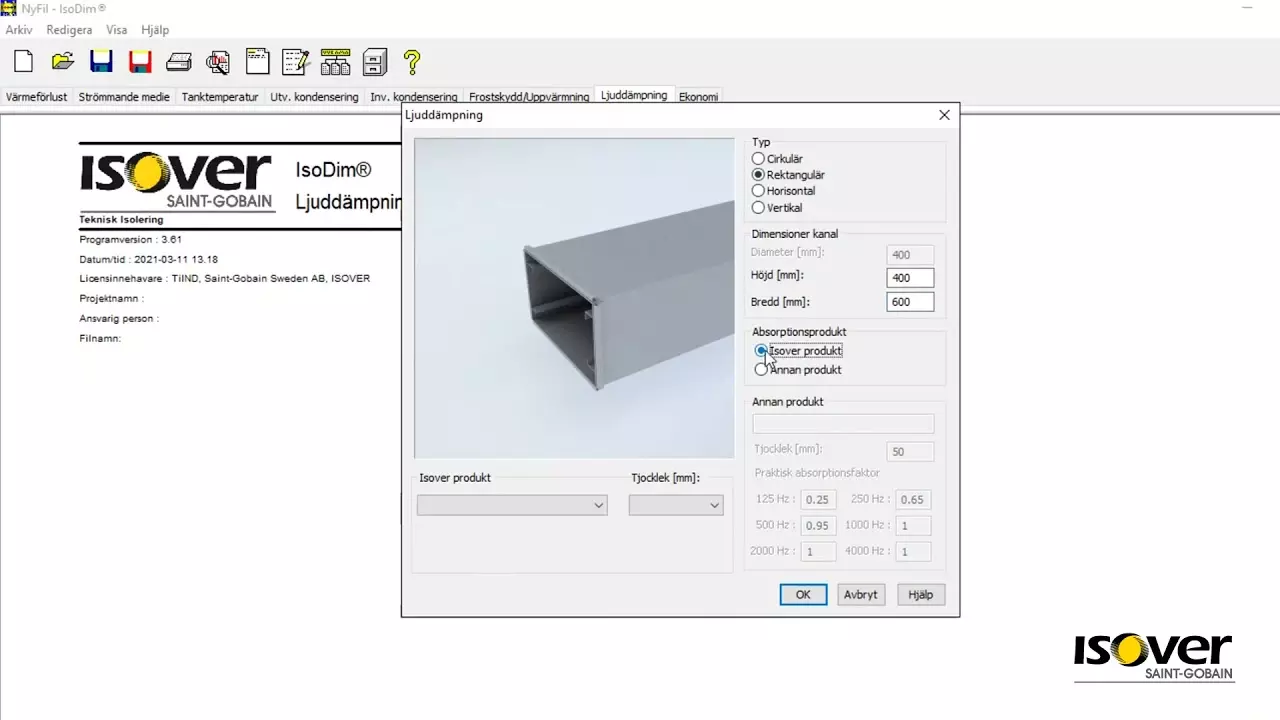
Task: Click the Bredd [mm] input field
Action: tap(910, 301)
